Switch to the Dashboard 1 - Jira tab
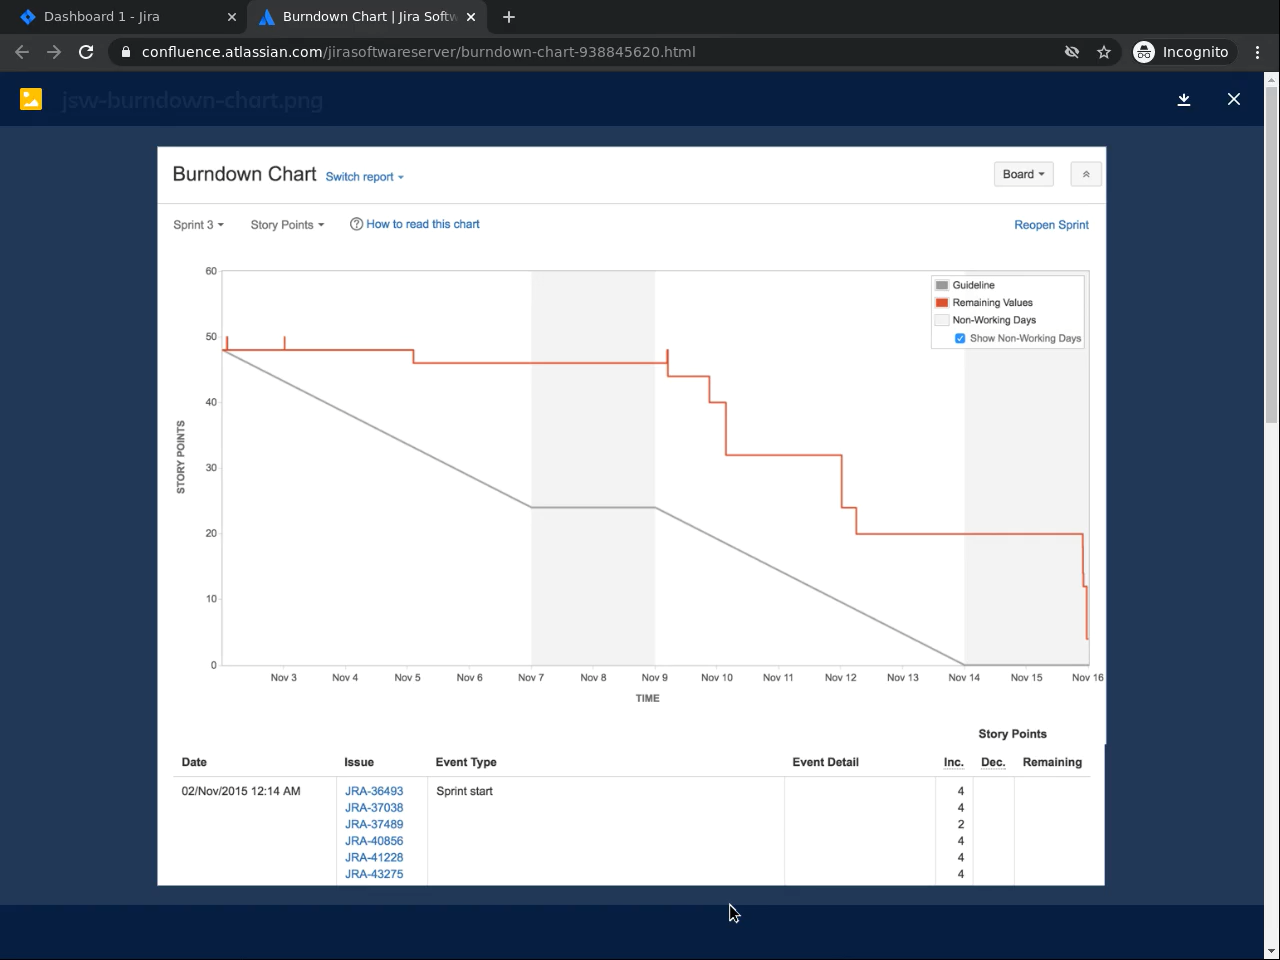The width and height of the screenshot is (1280, 960). [124, 17]
